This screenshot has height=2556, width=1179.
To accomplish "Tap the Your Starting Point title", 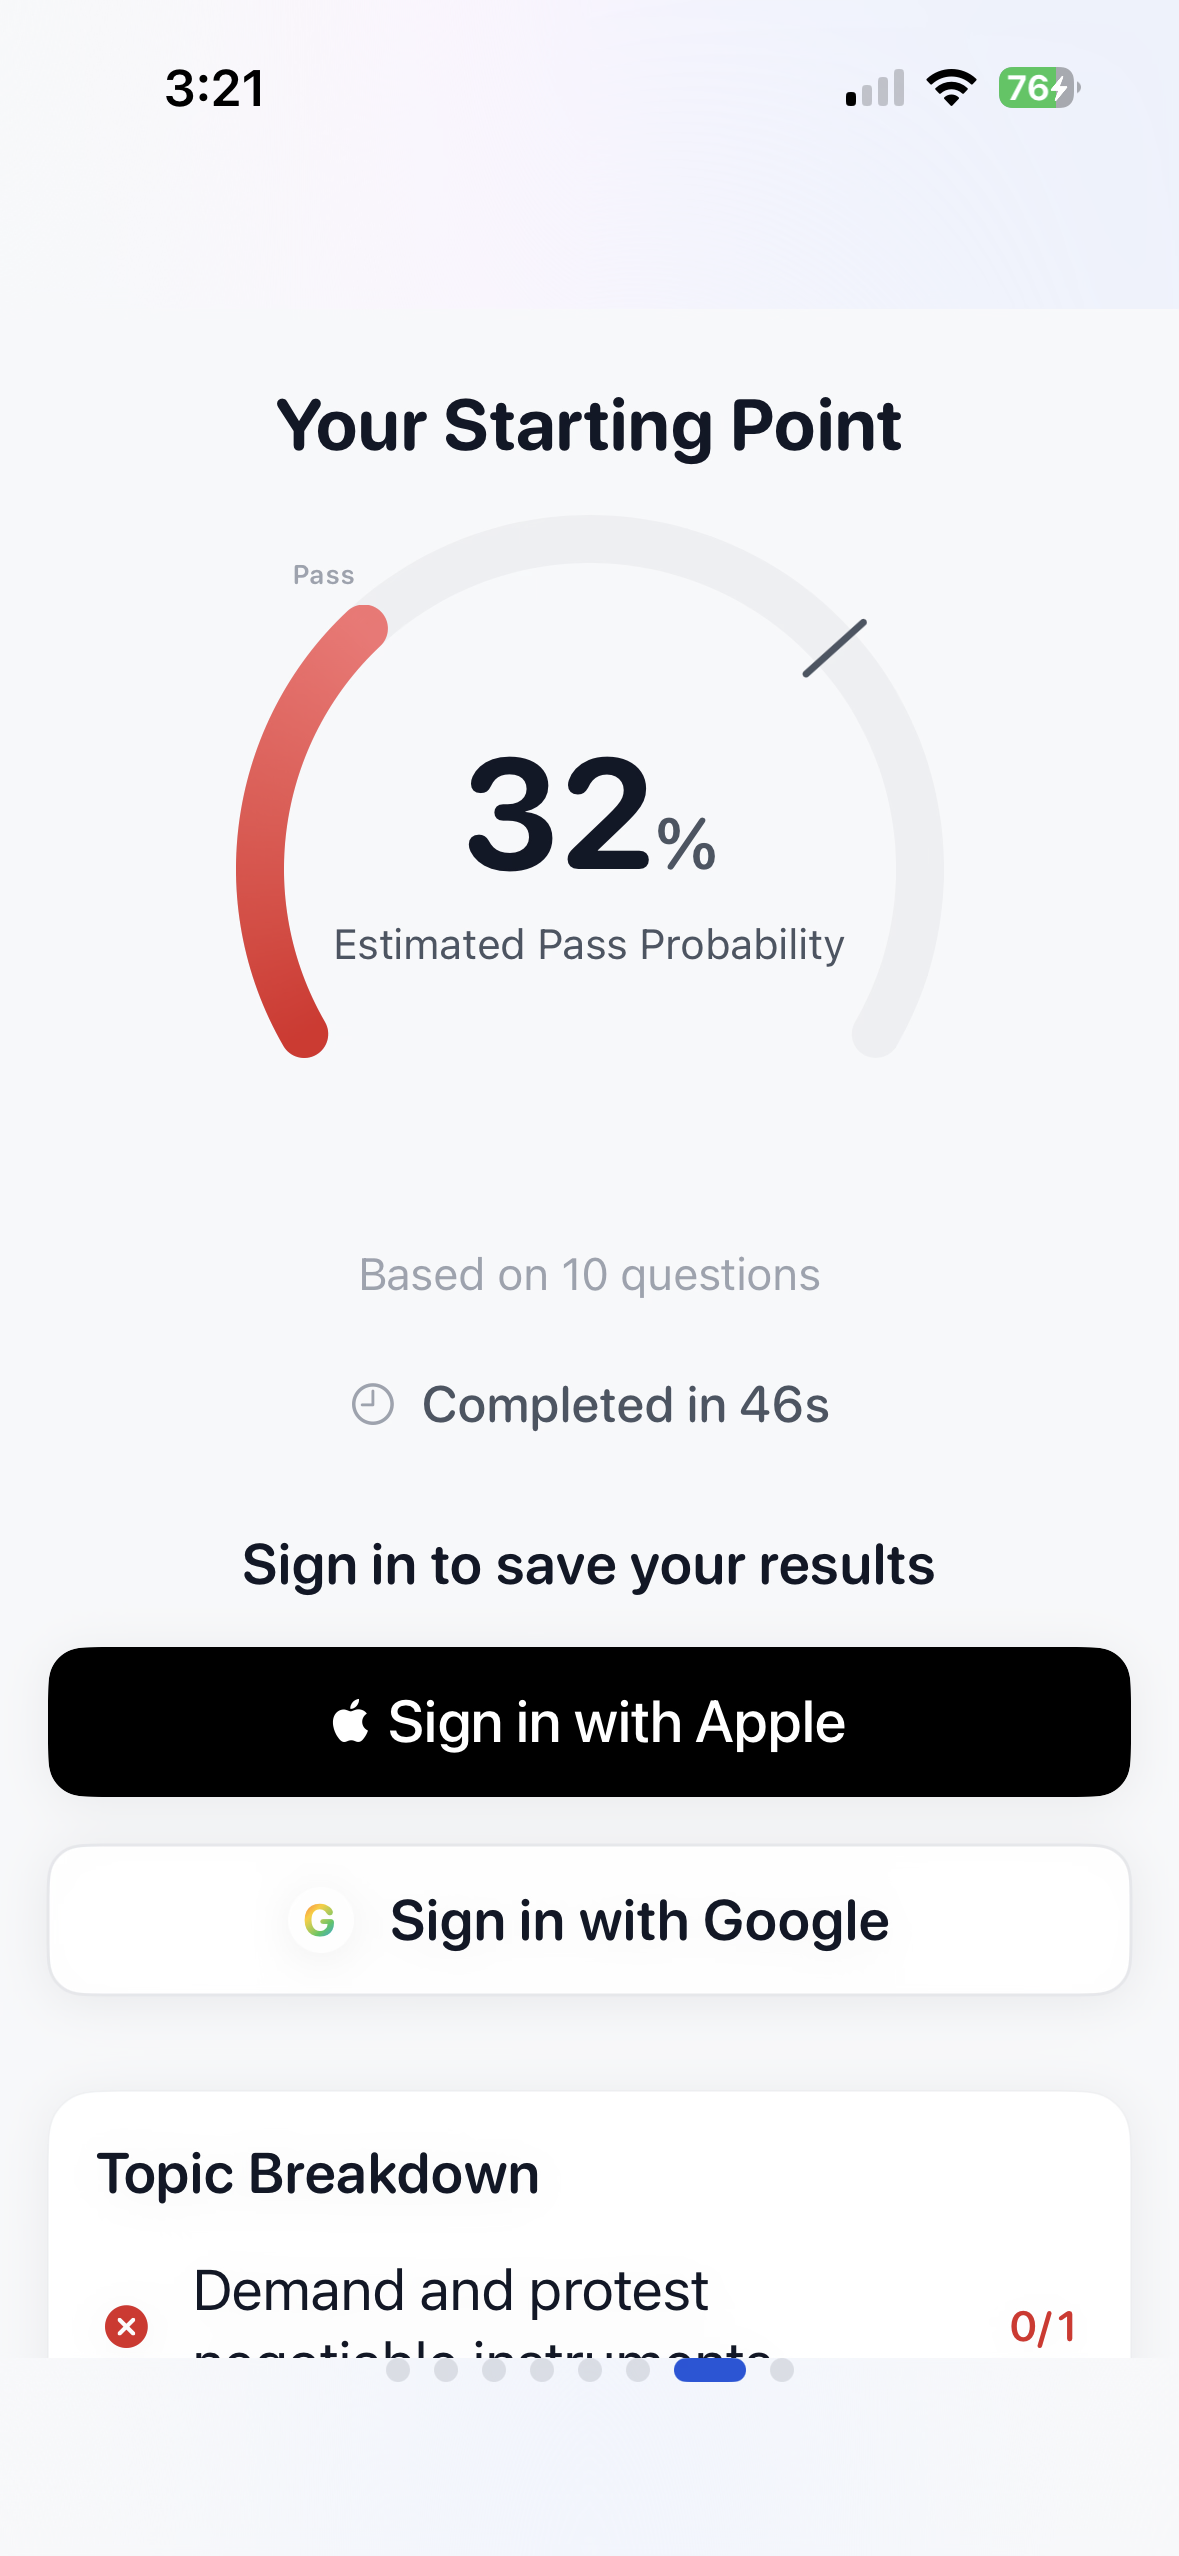I will [x=589, y=426].
